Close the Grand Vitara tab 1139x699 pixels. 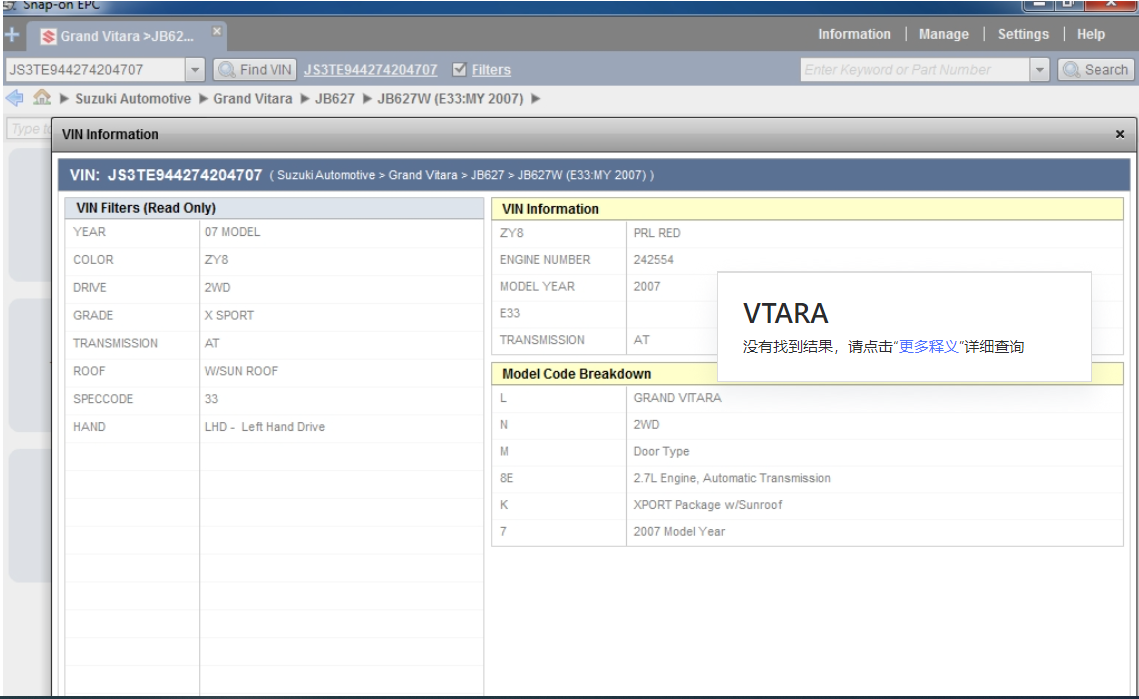click(x=216, y=31)
